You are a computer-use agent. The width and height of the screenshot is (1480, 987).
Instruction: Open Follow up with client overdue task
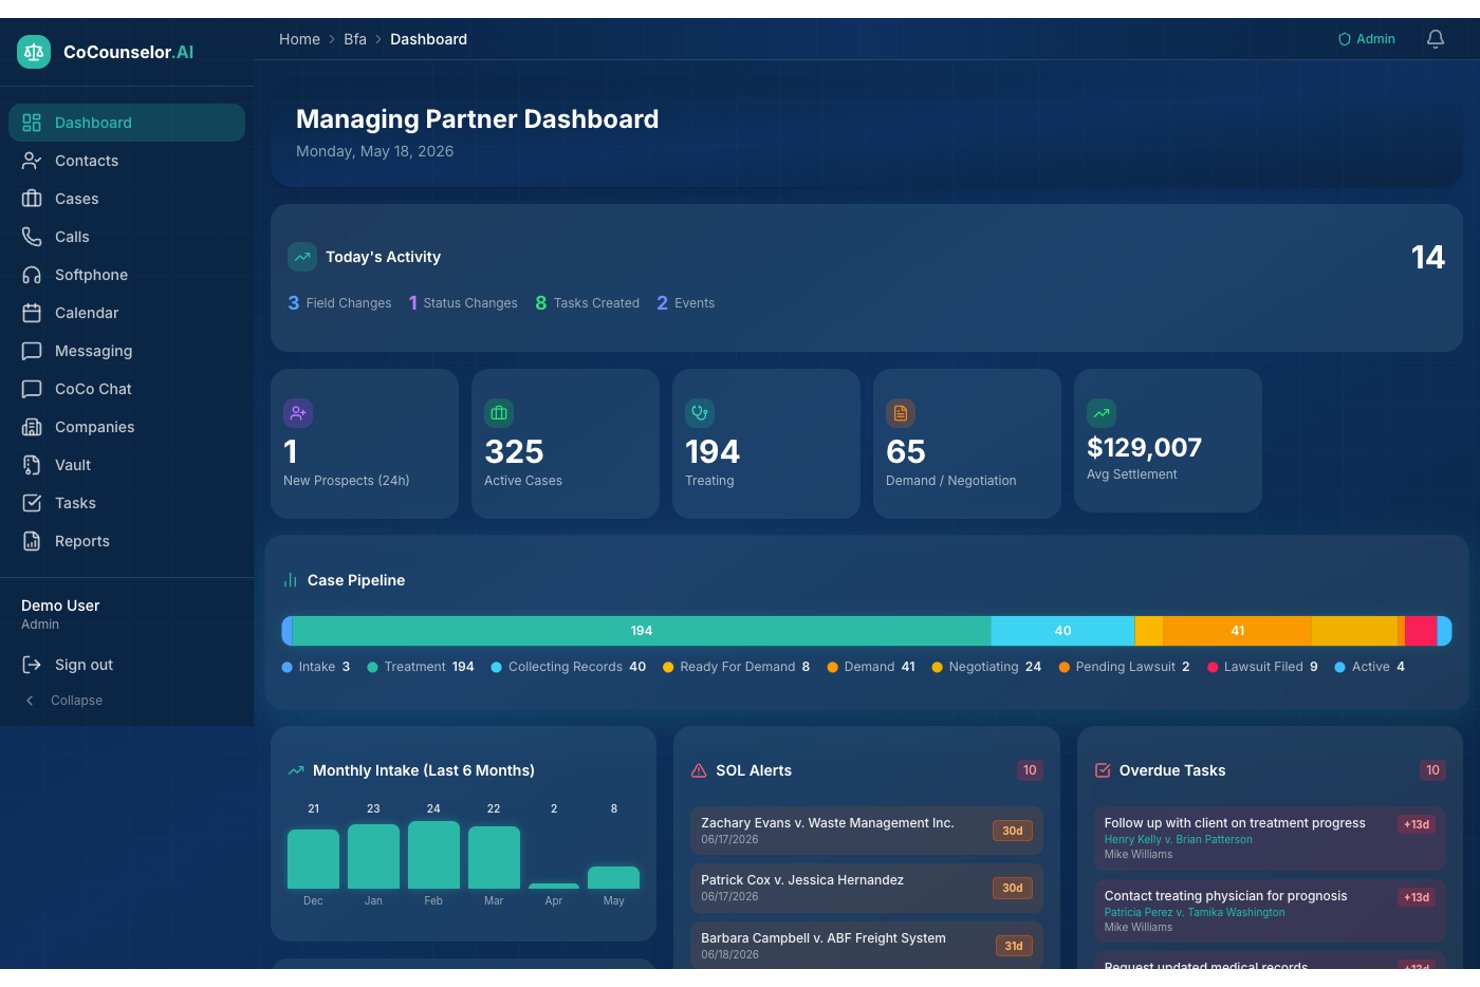(1270, 838)
